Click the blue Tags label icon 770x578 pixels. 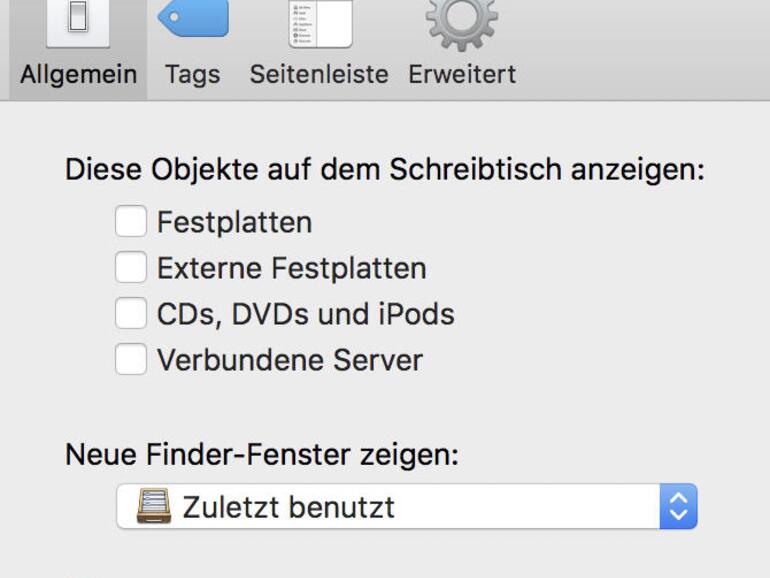(192, 18)
